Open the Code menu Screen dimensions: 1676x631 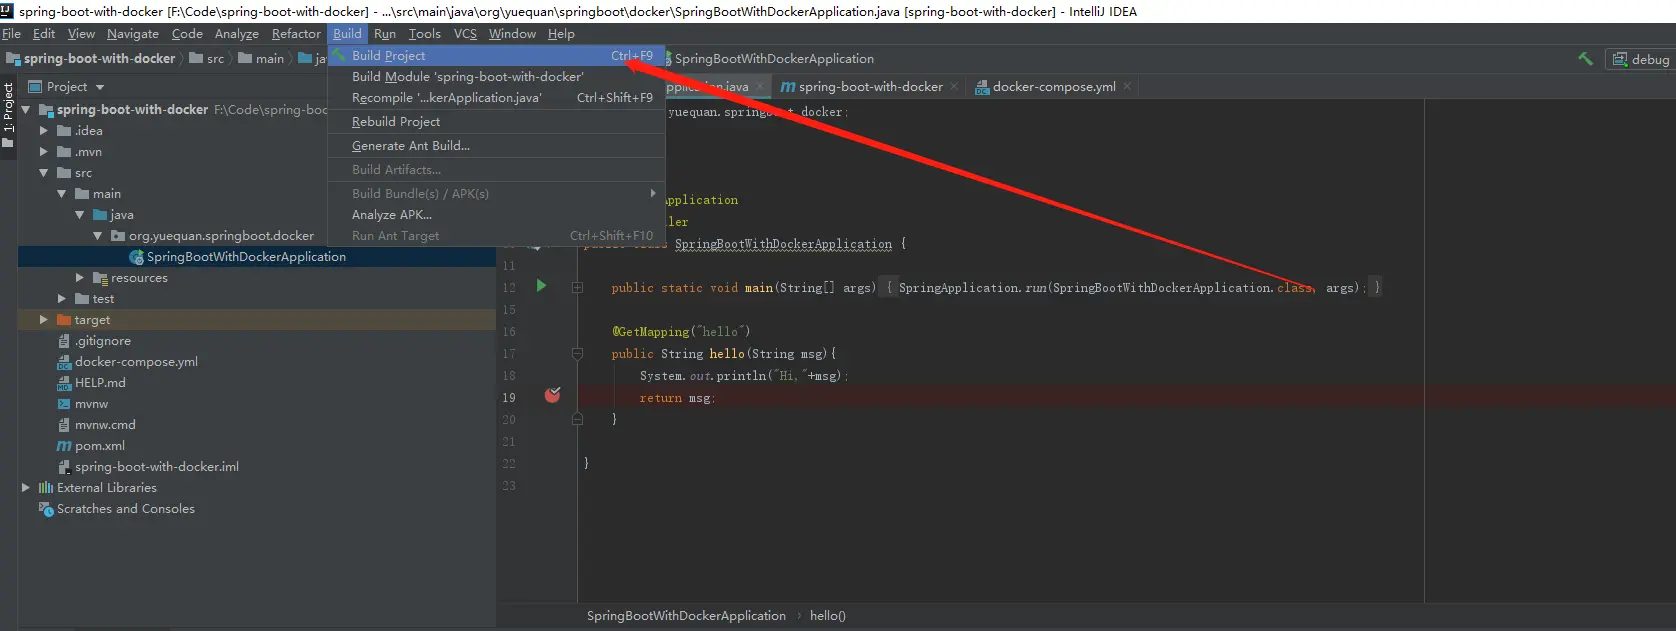187,33
